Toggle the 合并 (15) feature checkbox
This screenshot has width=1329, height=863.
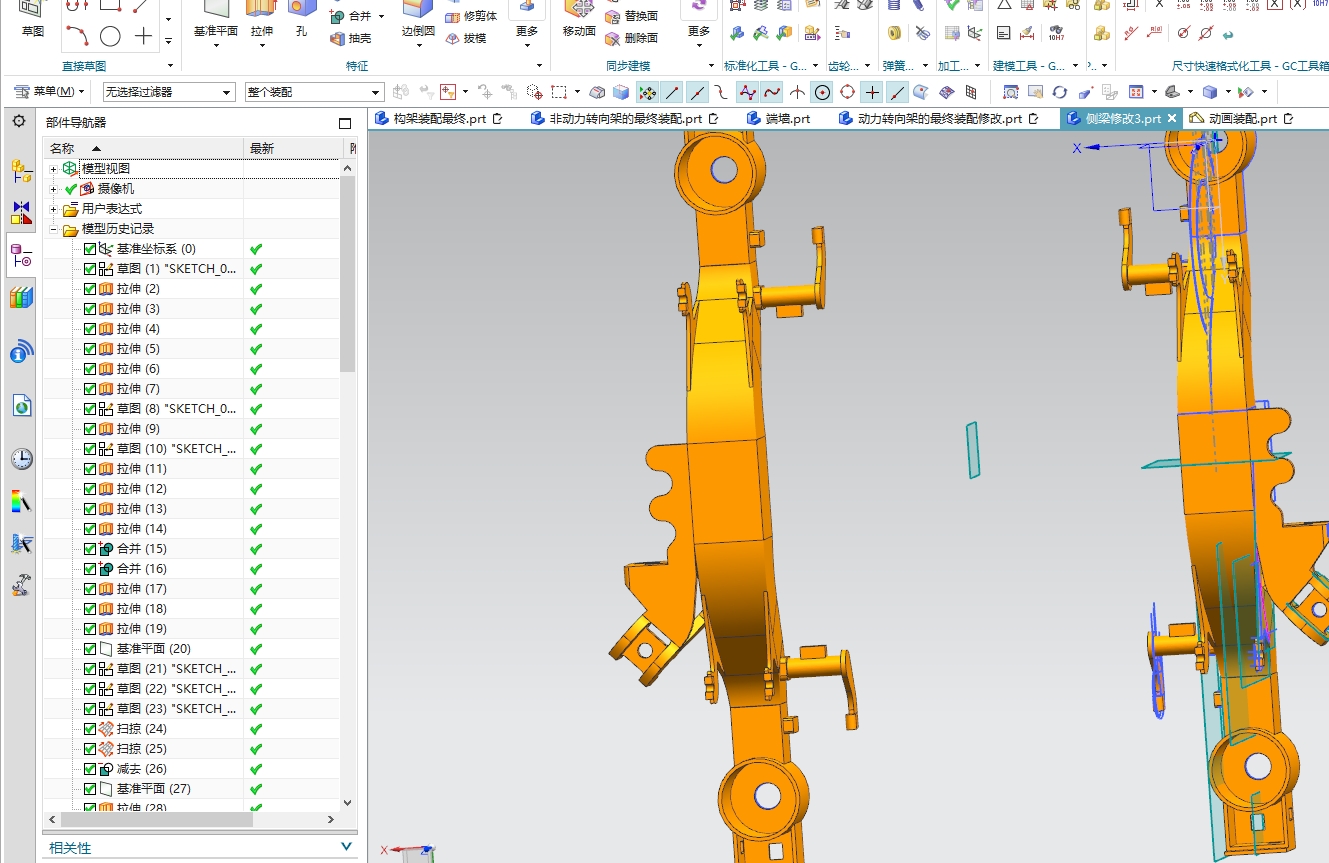[90, 549]
